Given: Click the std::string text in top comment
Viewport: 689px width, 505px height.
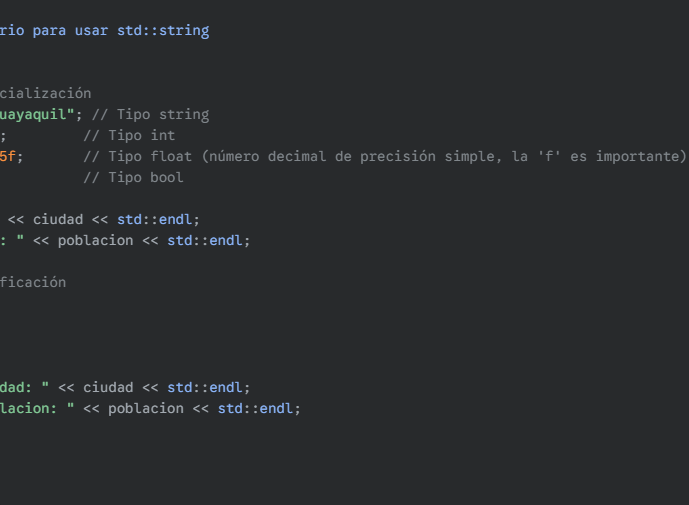Looking at the screenshot, I should (163, 31).
